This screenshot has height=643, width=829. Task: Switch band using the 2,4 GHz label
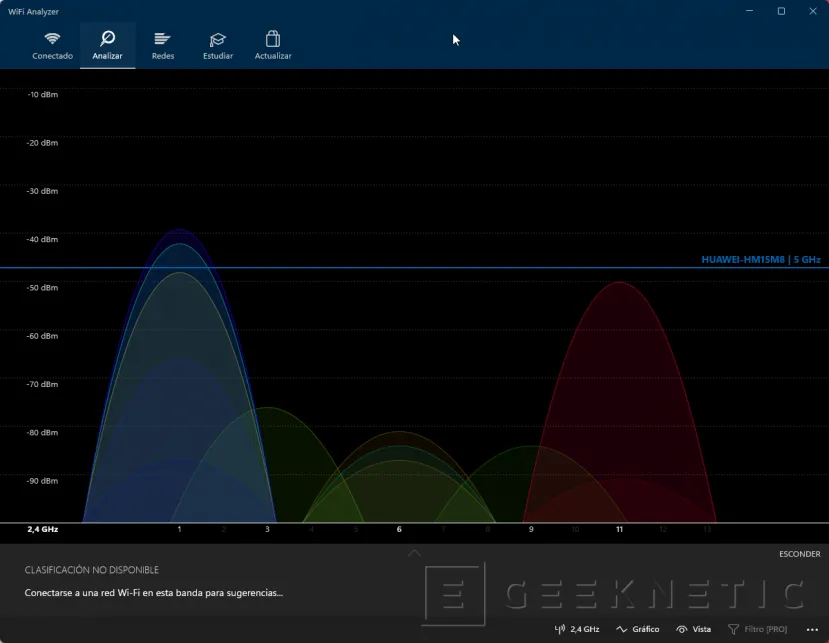coord(585,629)
